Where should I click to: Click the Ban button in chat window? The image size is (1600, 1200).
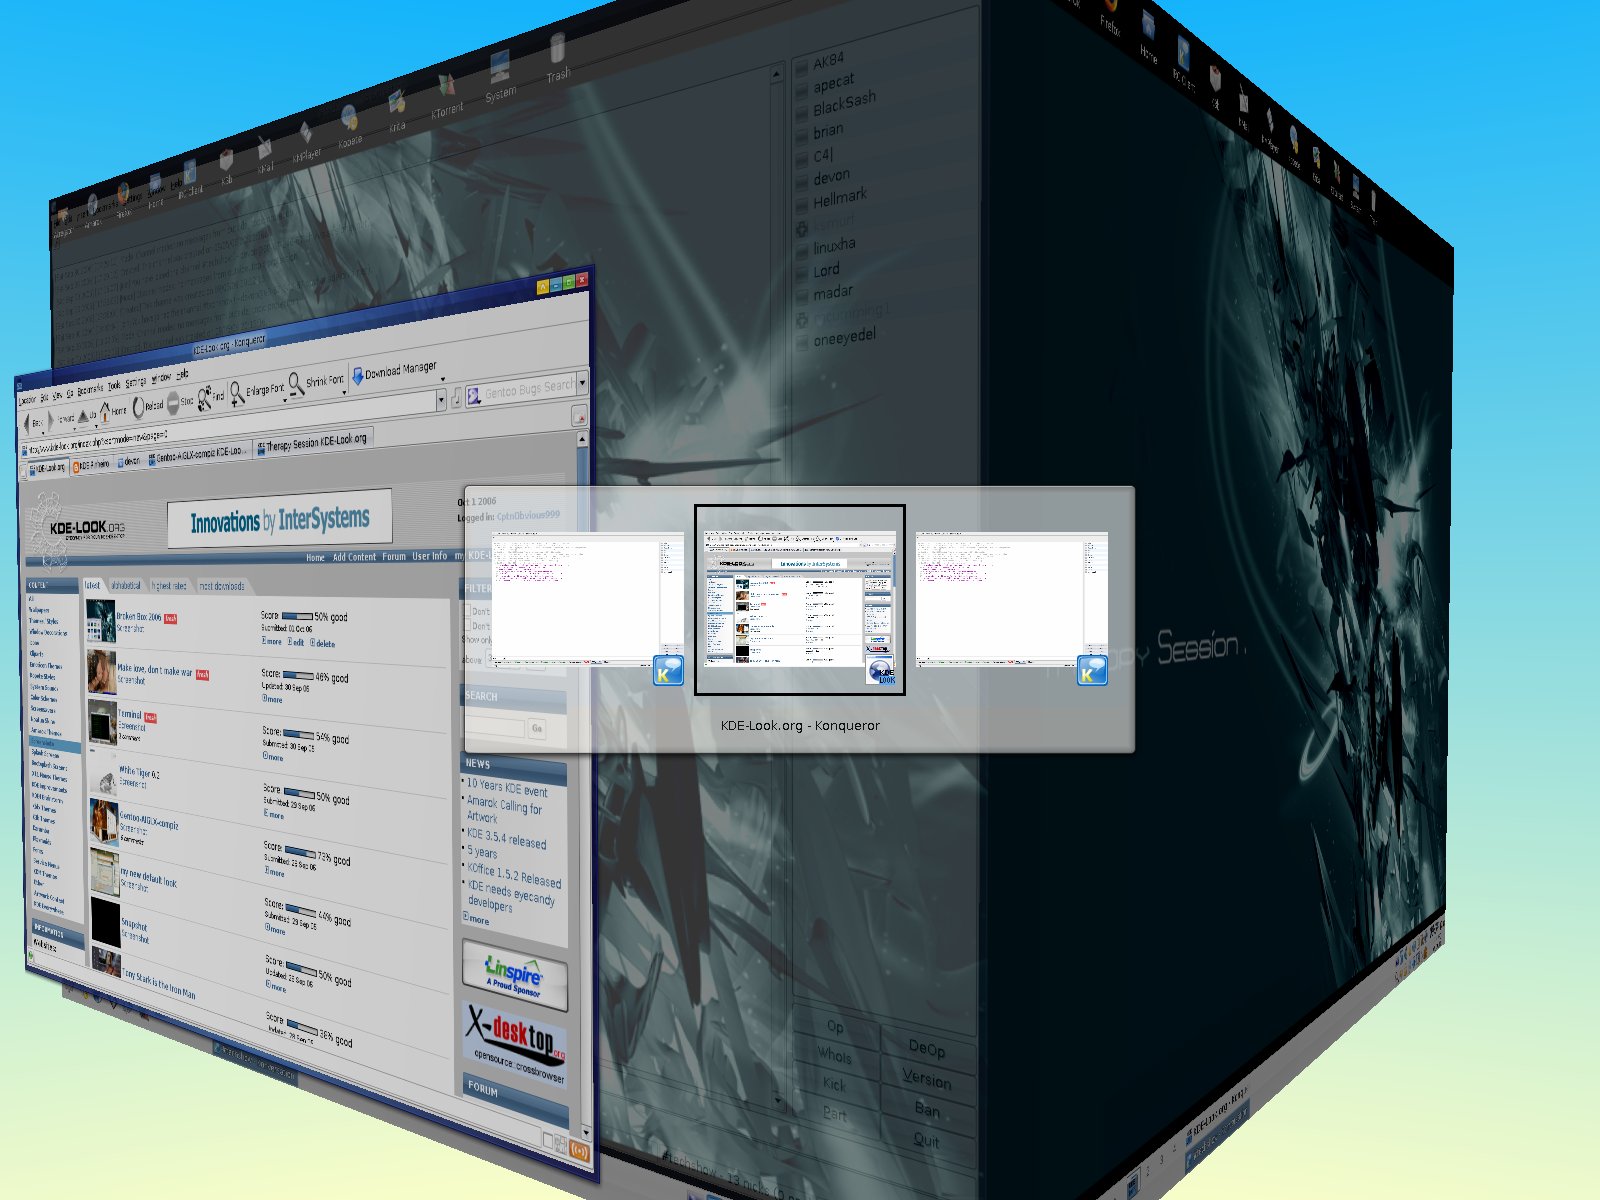(x=927, y=1109)
